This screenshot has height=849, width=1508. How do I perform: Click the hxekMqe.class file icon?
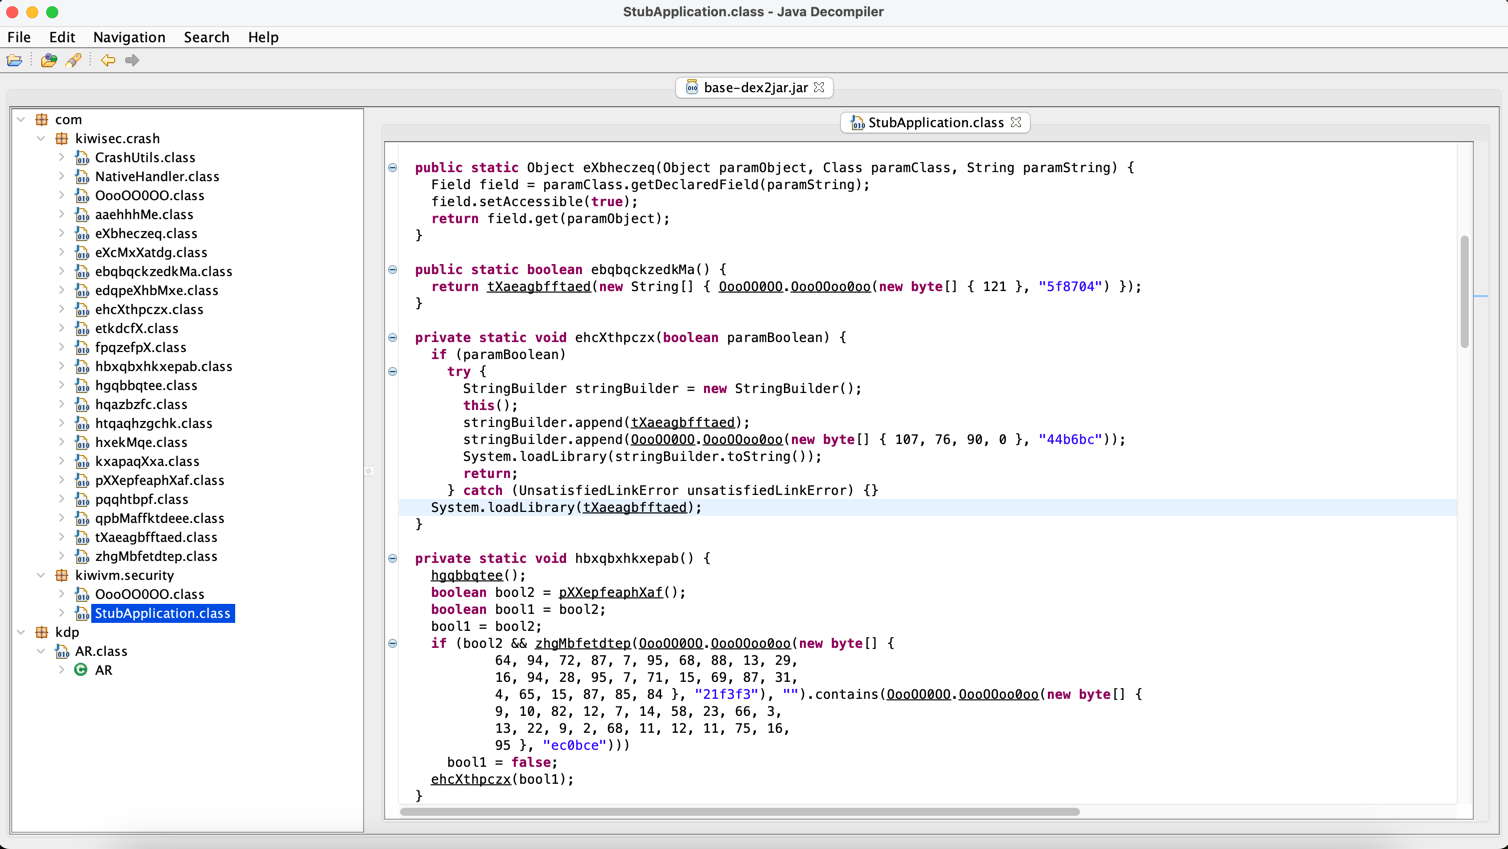click(x=82, y=442)
